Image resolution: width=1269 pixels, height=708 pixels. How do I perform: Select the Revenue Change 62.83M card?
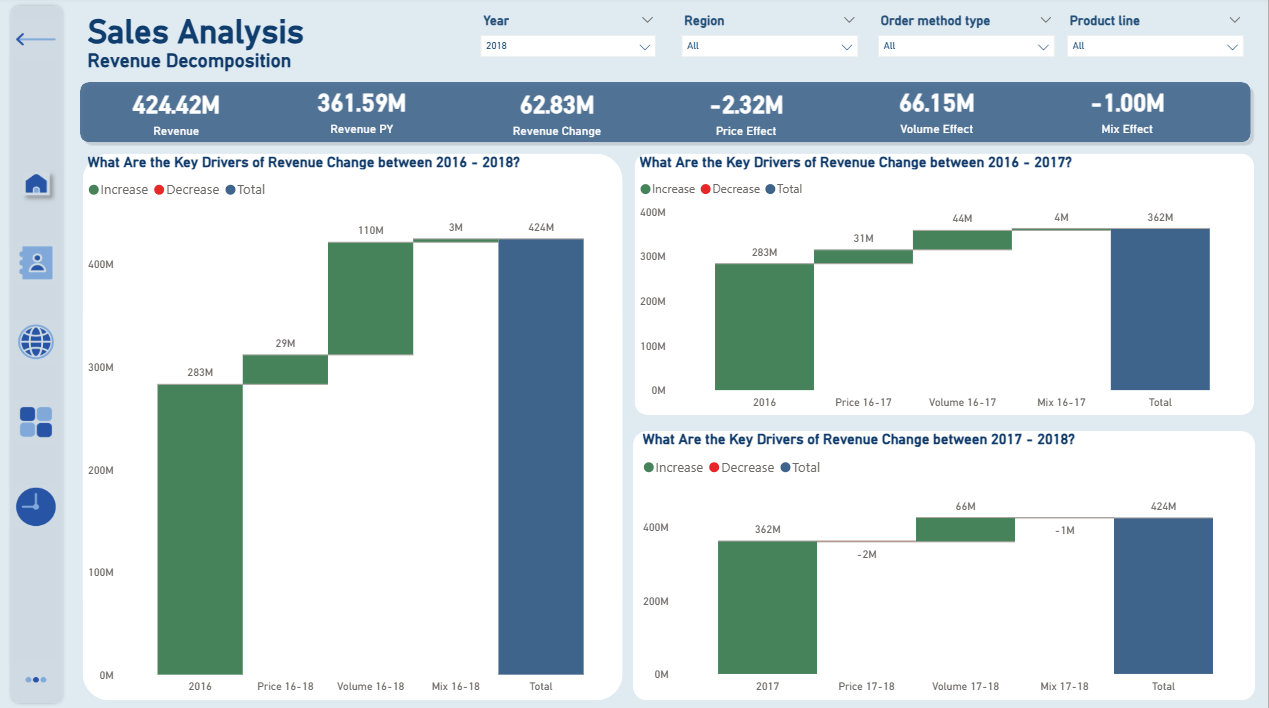[556, 114]
